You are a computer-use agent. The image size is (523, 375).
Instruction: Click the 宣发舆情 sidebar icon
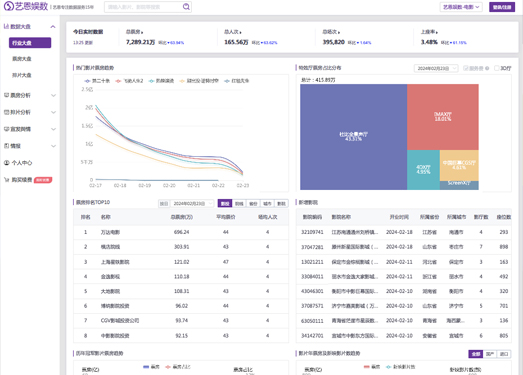(x=6, y=129)
